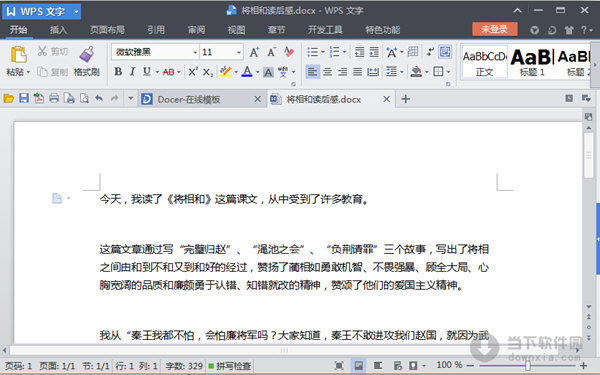Click the 拼写检查 spell check status
This screenshot has height=375, width=600.
coord(230,366)
